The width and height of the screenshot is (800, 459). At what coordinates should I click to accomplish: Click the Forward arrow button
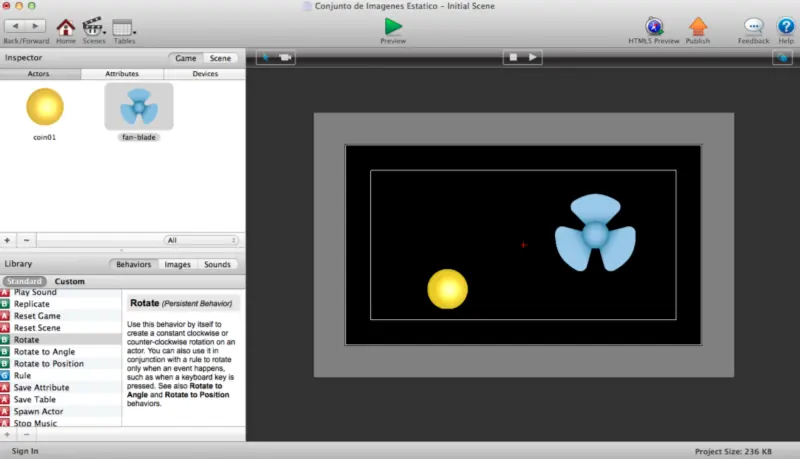35,26
